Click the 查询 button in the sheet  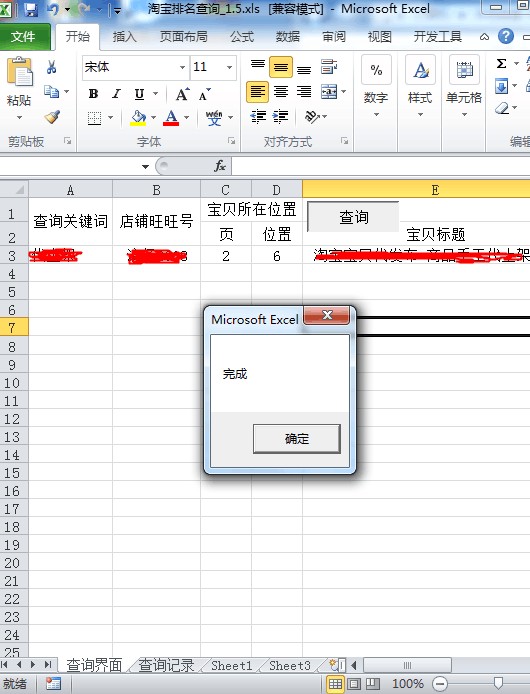pos(353,217)
